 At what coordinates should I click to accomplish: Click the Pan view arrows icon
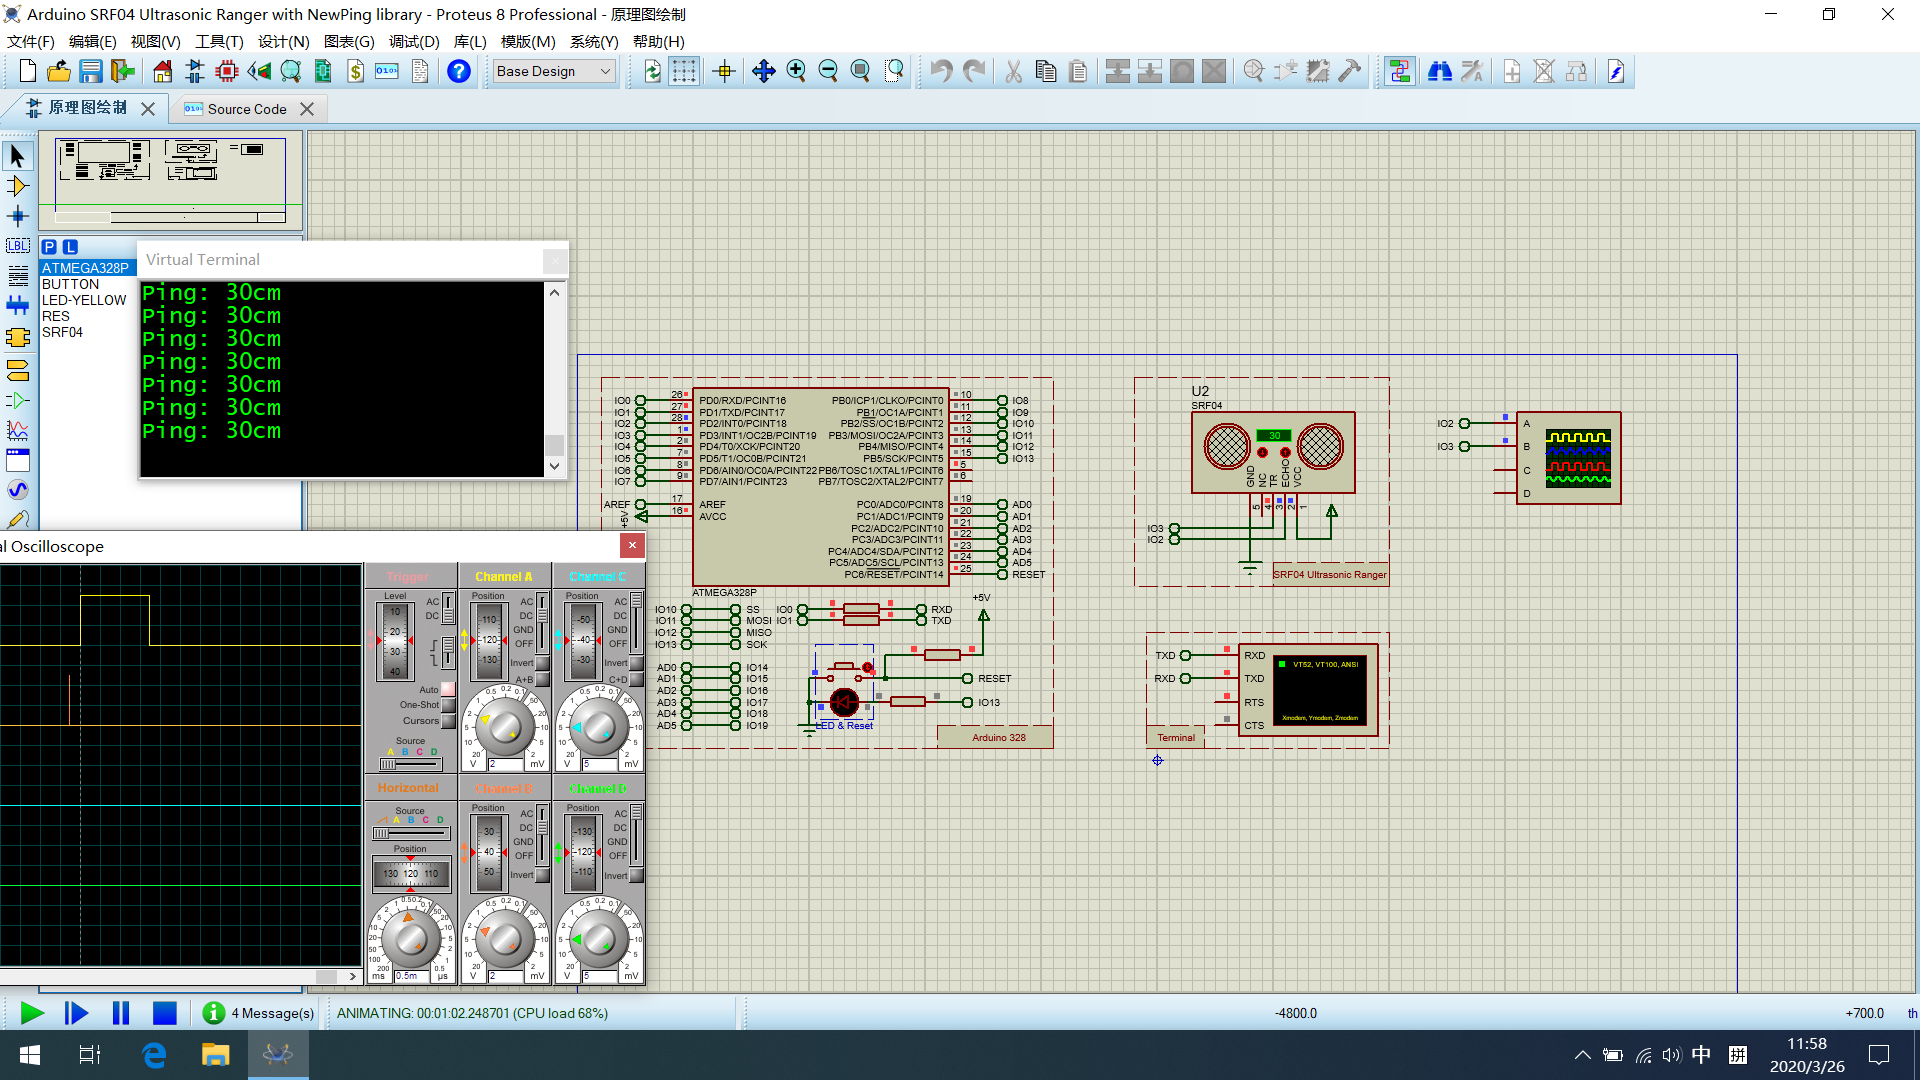point(764,71)
